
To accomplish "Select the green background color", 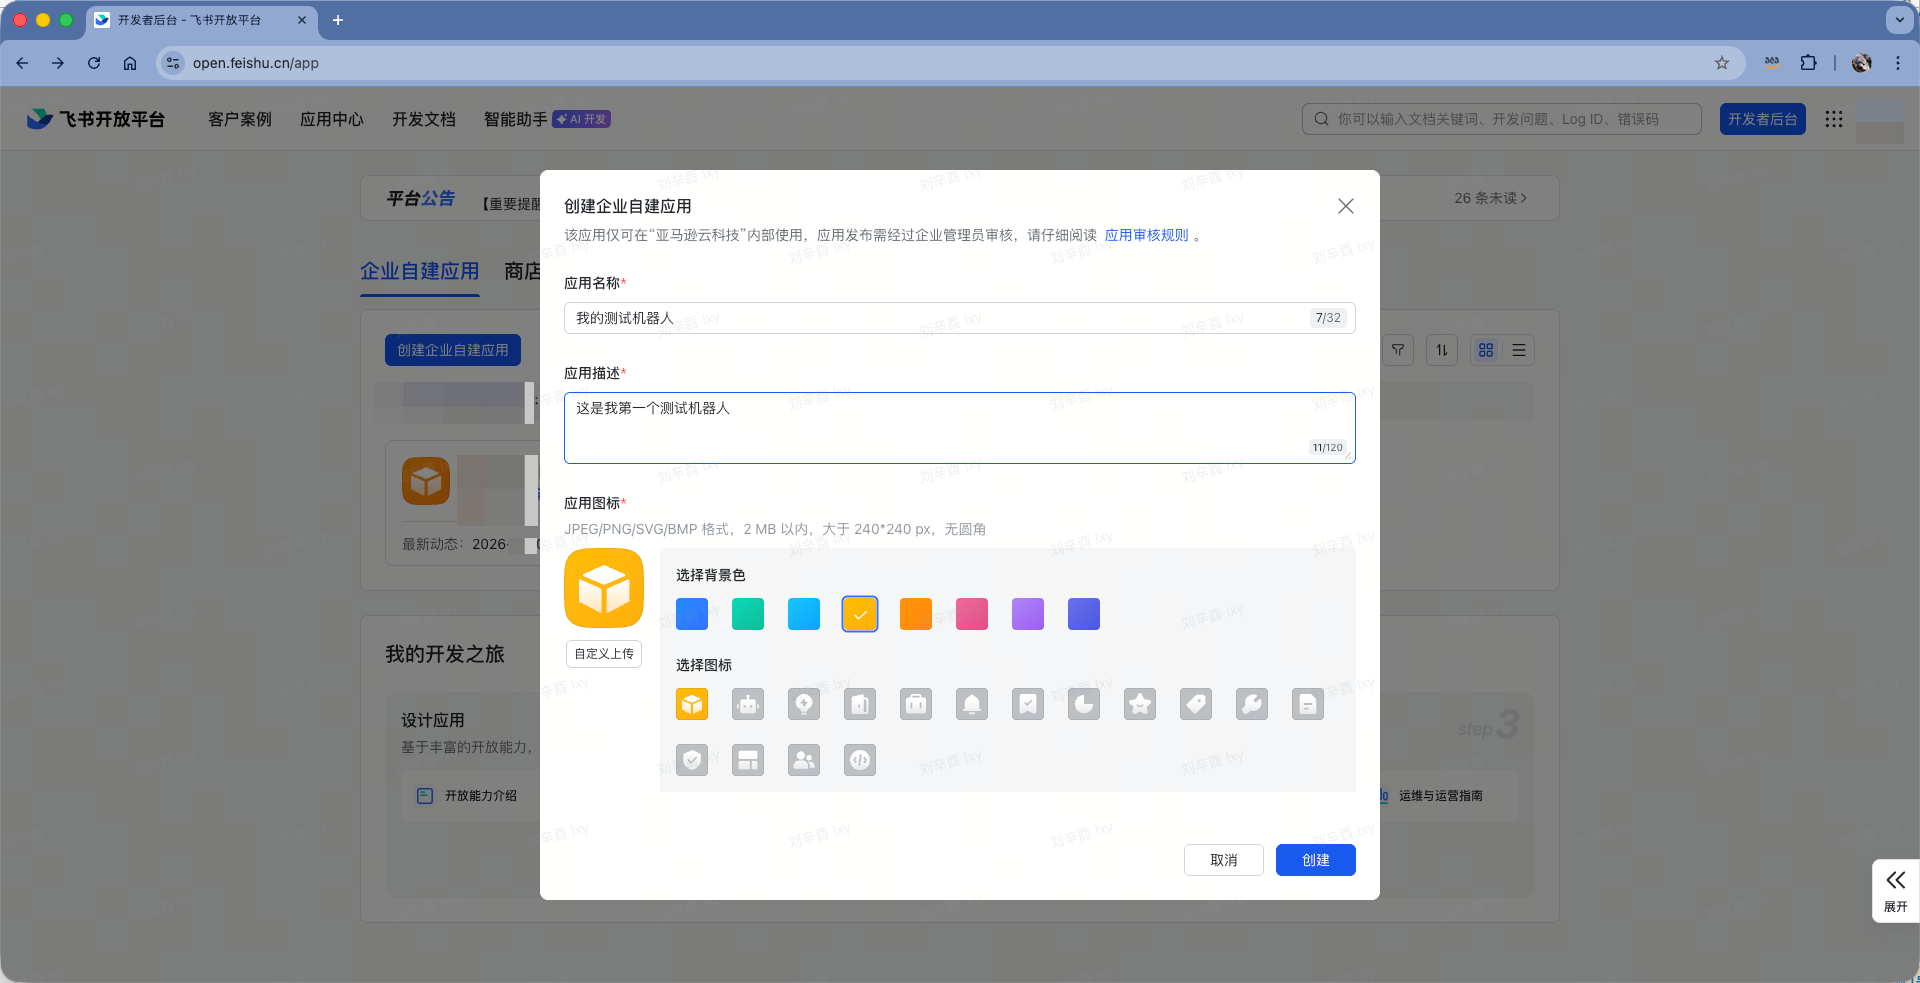I will pos(748,614).
